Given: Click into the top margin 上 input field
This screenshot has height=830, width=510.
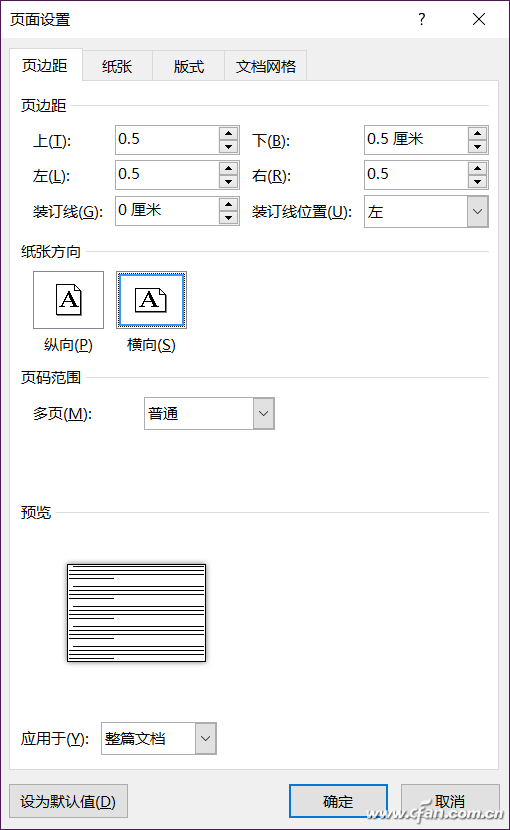Looking at the screenshot, I should 166,140.
